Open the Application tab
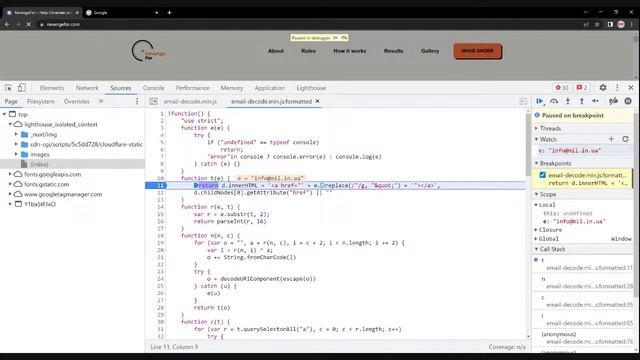Image resolution: width=640 pixels, height=360 pixels. coord(270,88)
